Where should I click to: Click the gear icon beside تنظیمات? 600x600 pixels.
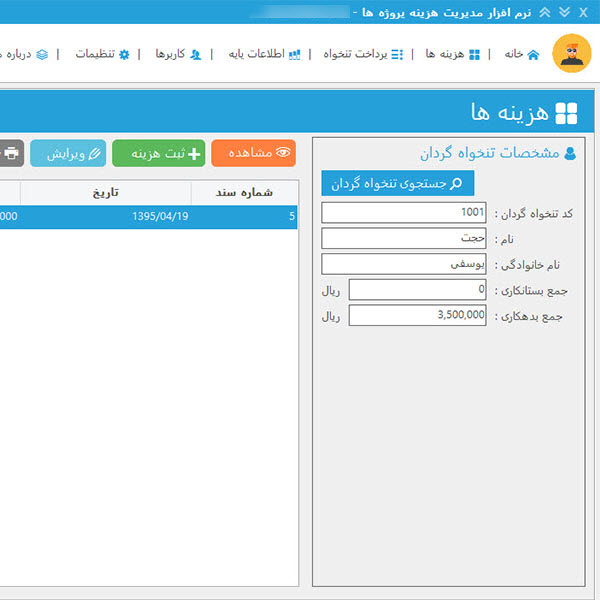coord(124,54)
